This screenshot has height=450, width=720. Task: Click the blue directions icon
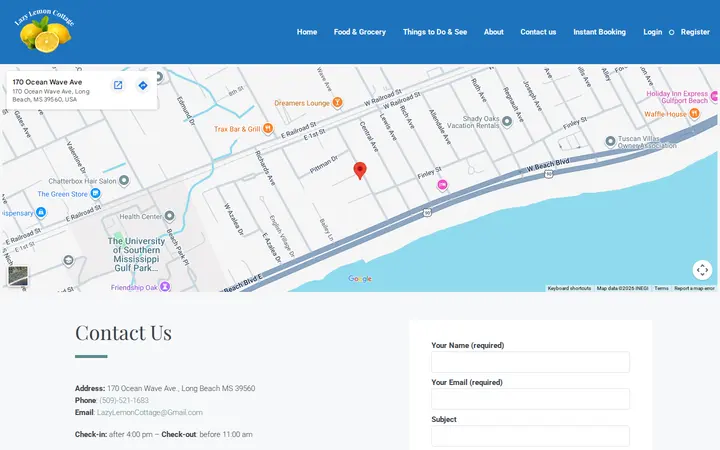coord(143,85)
